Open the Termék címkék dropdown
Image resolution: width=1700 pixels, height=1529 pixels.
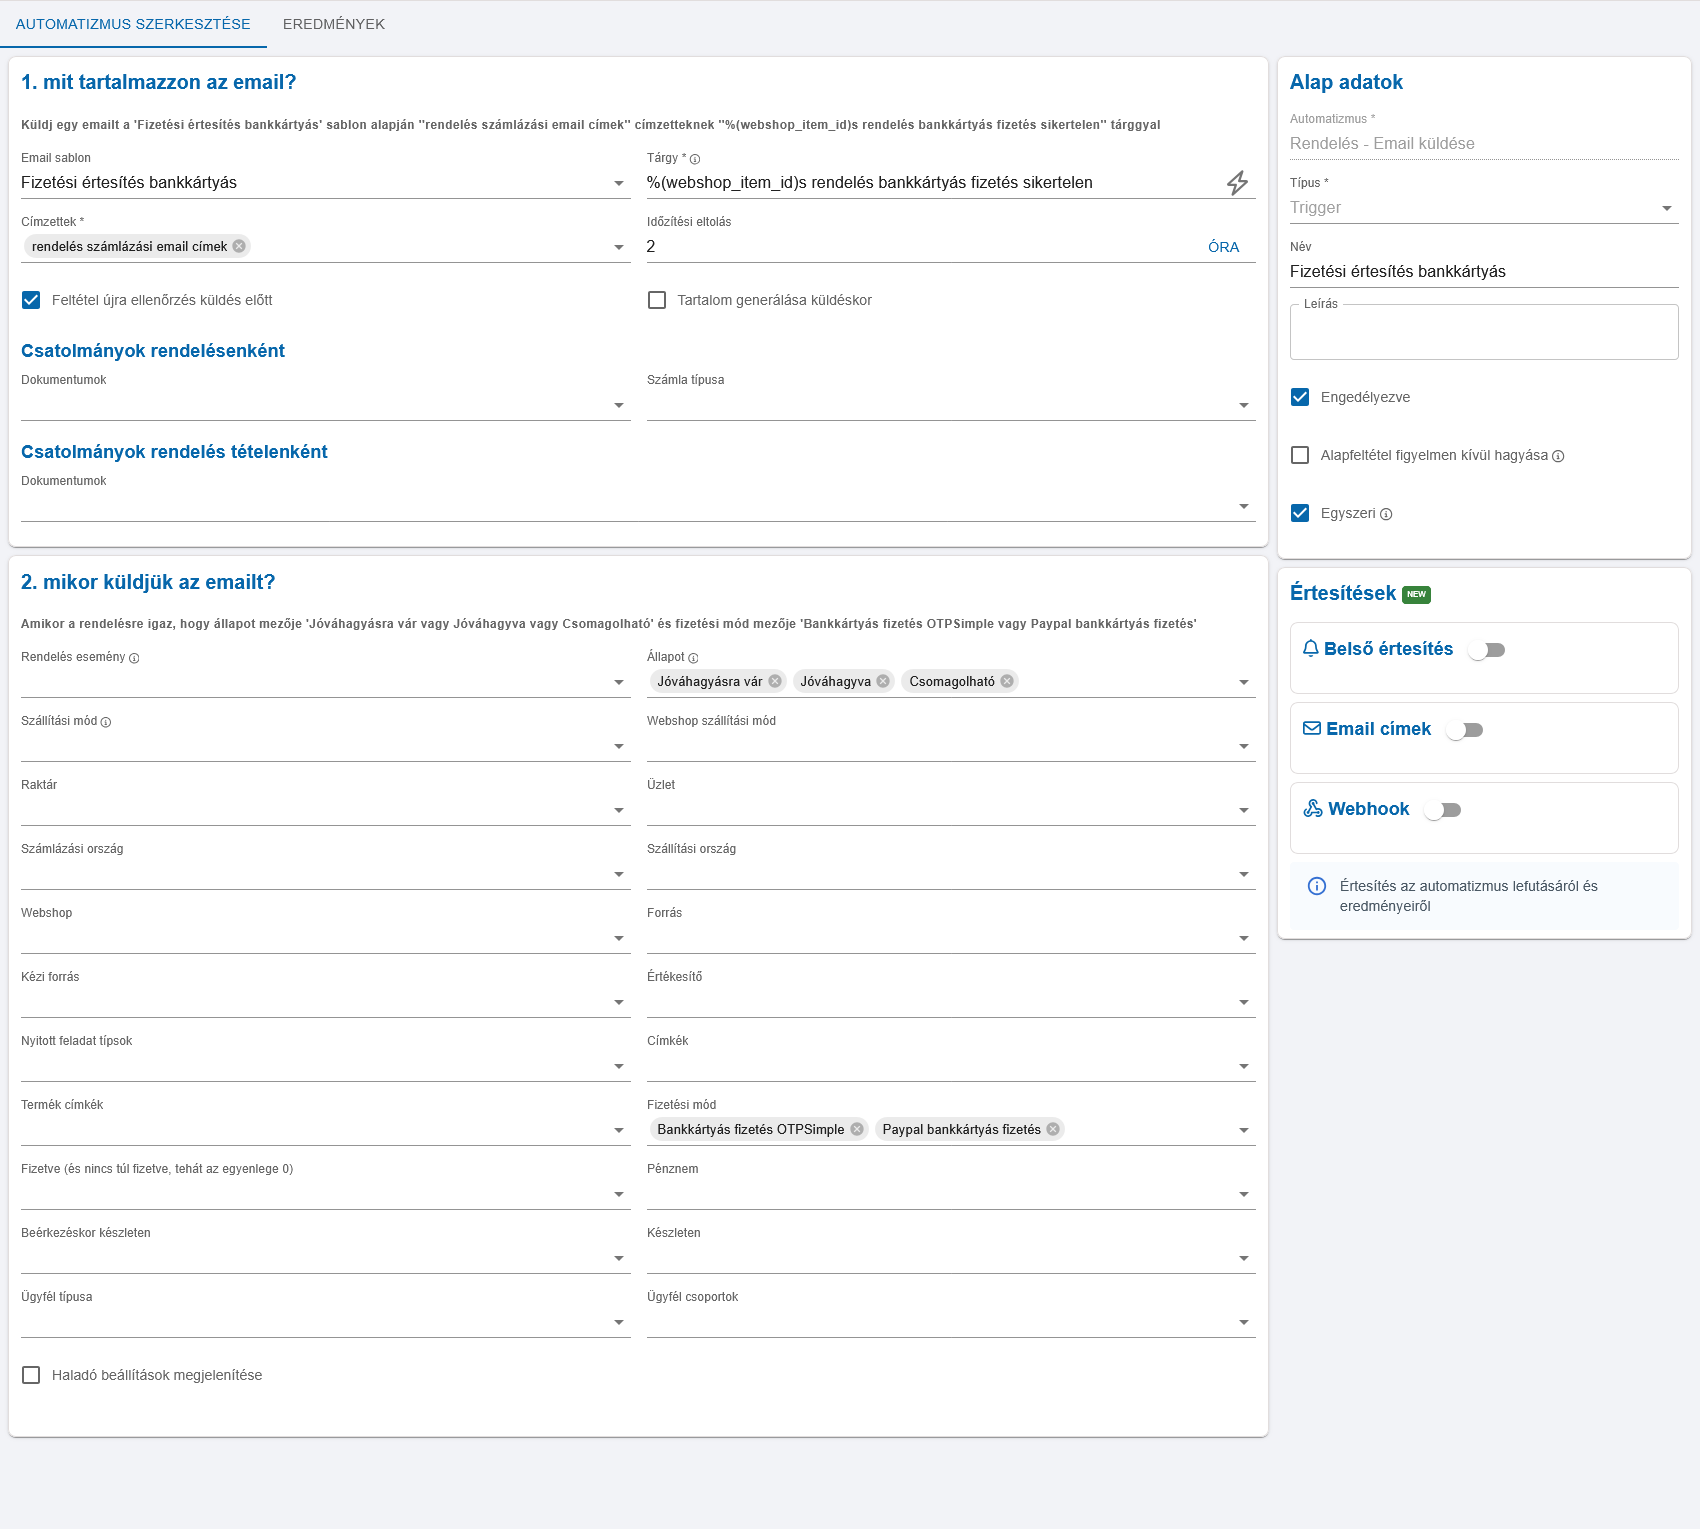pyautogui.click(x=326, y=1130)
